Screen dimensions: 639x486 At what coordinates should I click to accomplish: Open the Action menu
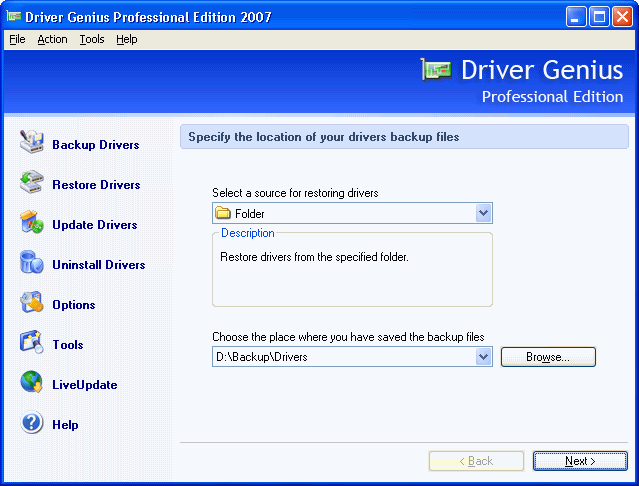pos(52,39)
